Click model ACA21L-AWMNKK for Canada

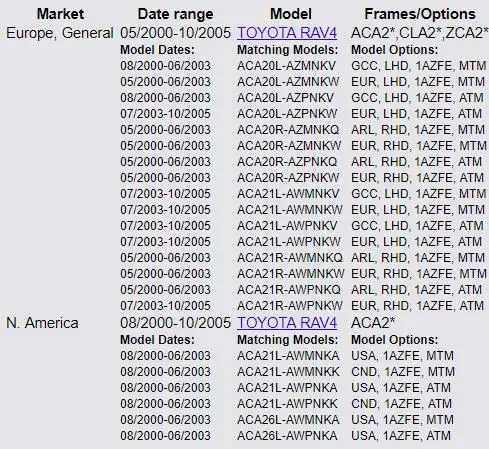pos(288,372)
